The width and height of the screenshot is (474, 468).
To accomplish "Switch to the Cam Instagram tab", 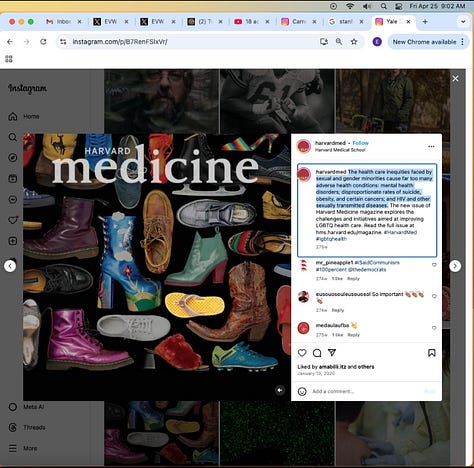I will tap(299, 22).
